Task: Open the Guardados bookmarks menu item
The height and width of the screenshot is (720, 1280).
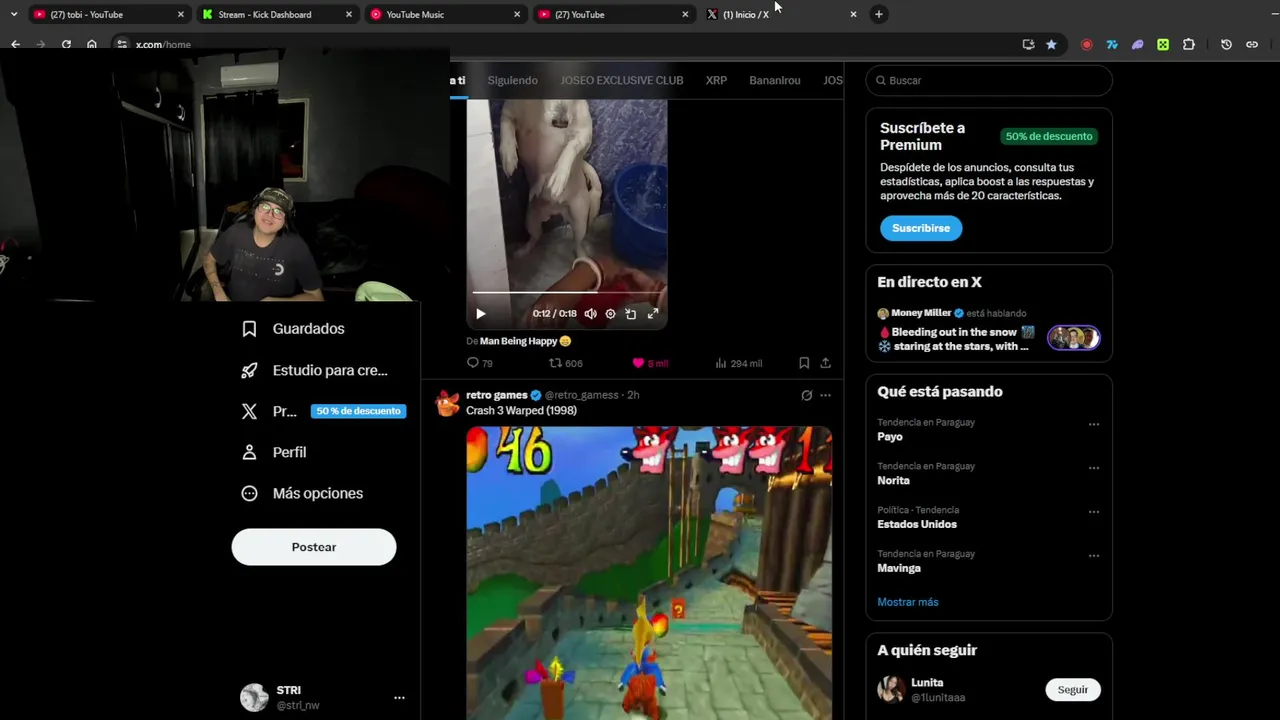Action: (293, 329)
